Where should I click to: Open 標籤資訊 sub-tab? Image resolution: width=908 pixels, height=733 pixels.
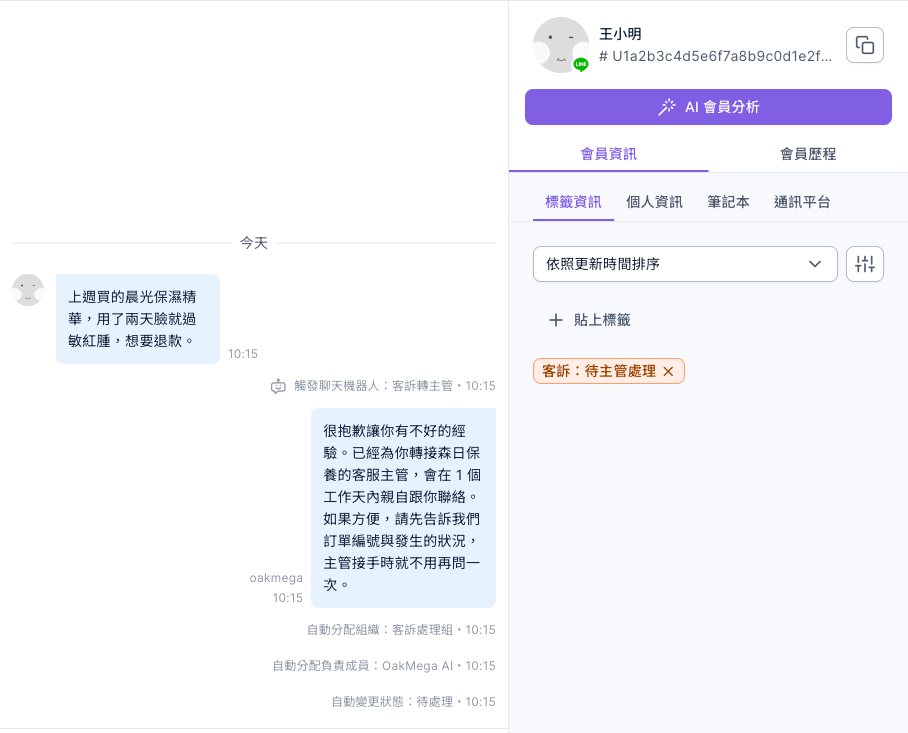573,202
